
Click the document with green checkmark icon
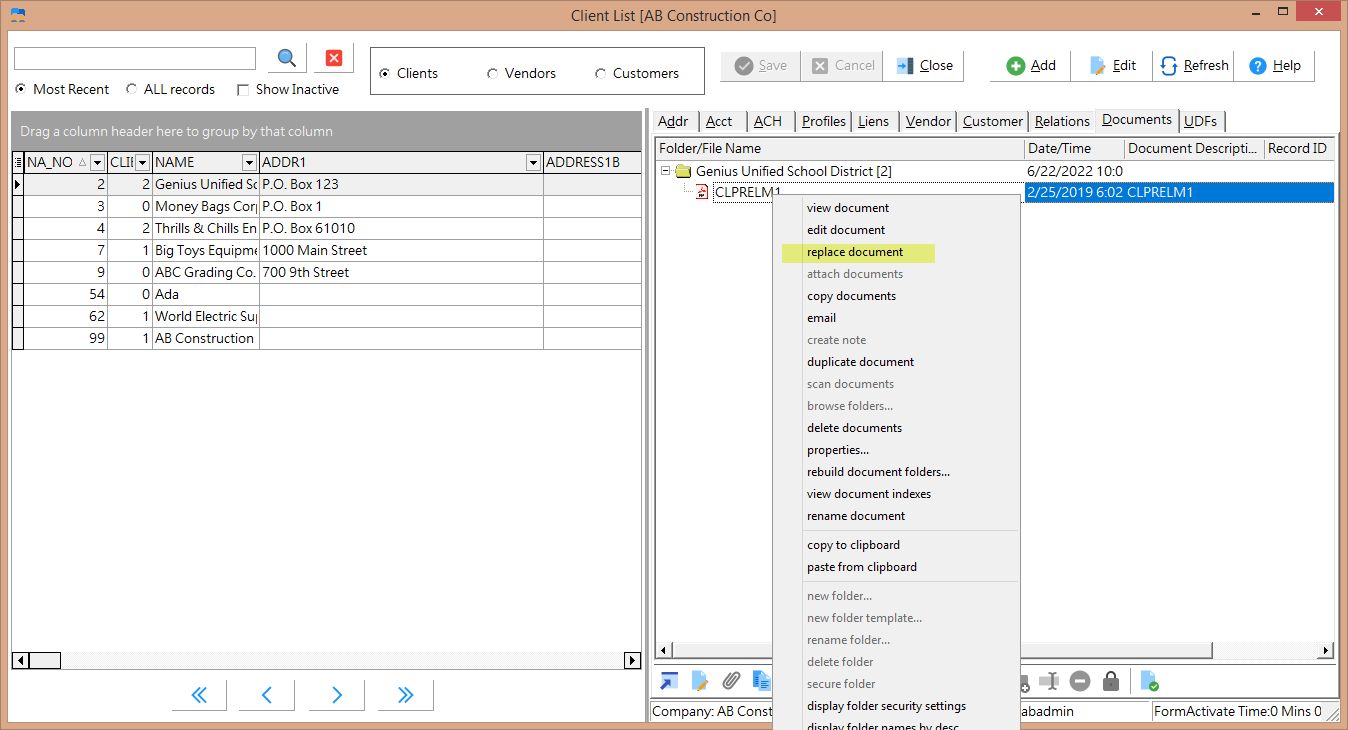coord(1150,682)
